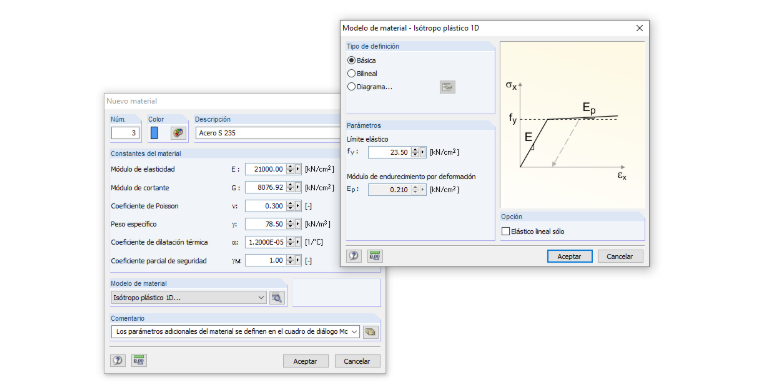
Task: Open arrow menu beside Peso específico
Action: click(x=298, y=224)
